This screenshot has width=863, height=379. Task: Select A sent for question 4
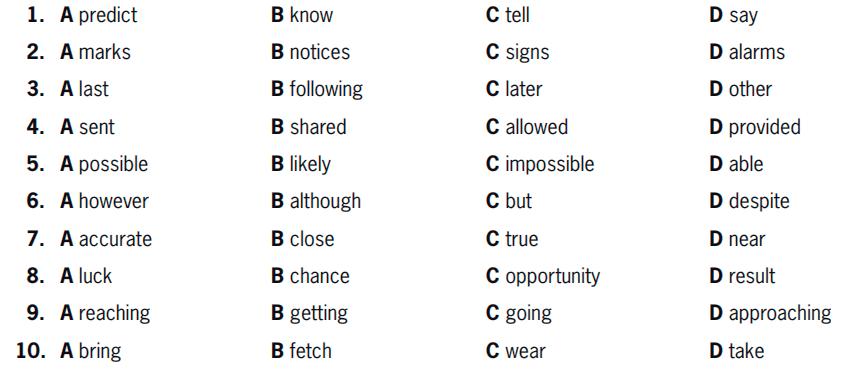pyautogui.click(x=87, y=127)
